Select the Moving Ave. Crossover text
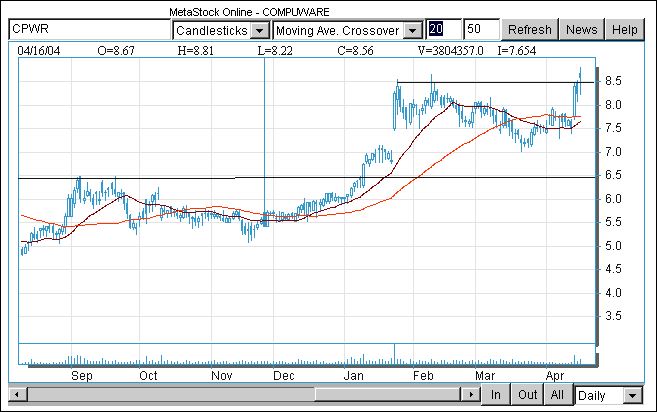657x412 pixels. [x=338, y=31]
